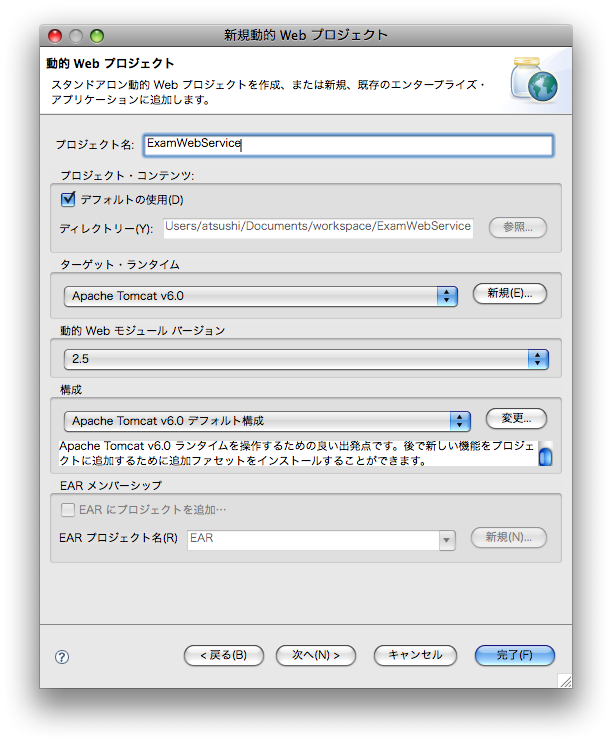The height and width of the screenshot is (743, 612).
Task: Click the < 戻る(B) button
Action: tap(224, 655)
